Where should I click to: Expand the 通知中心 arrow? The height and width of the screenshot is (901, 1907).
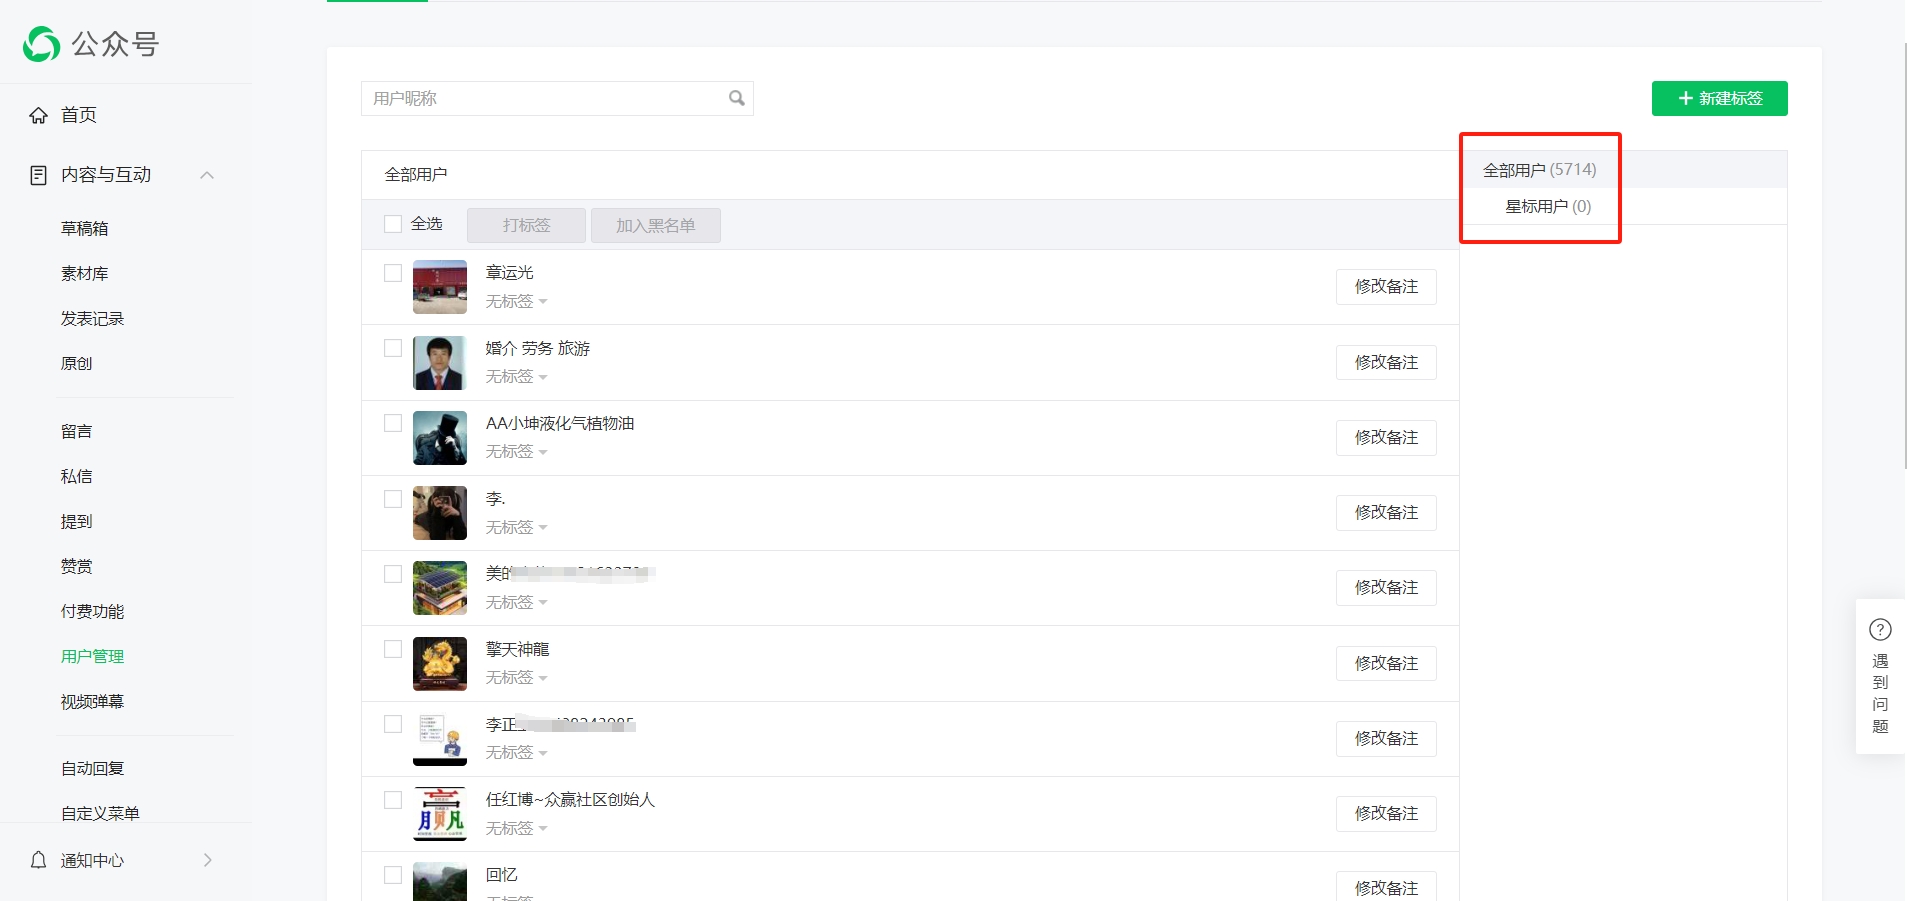coord(207,860)
